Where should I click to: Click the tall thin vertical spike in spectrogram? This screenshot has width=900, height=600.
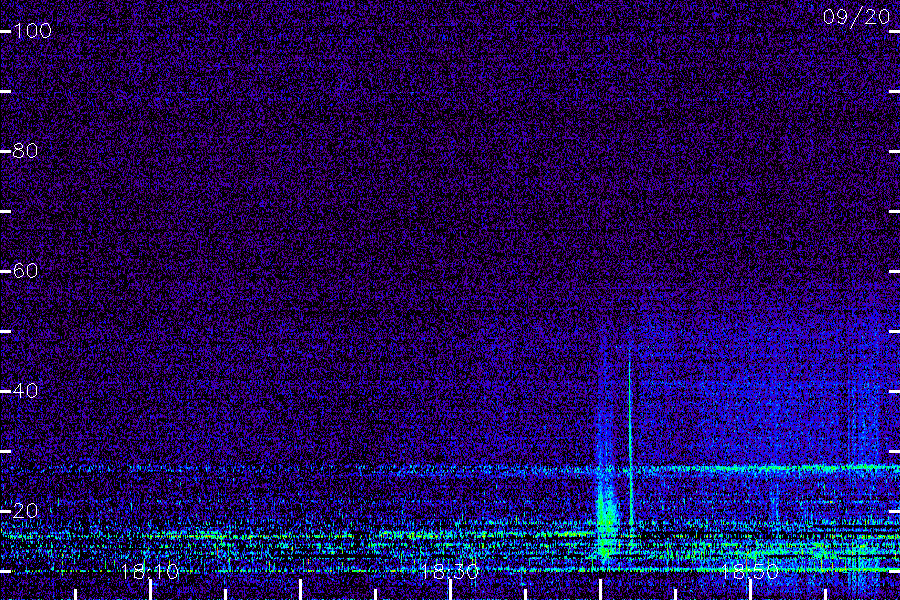(630, 436)
